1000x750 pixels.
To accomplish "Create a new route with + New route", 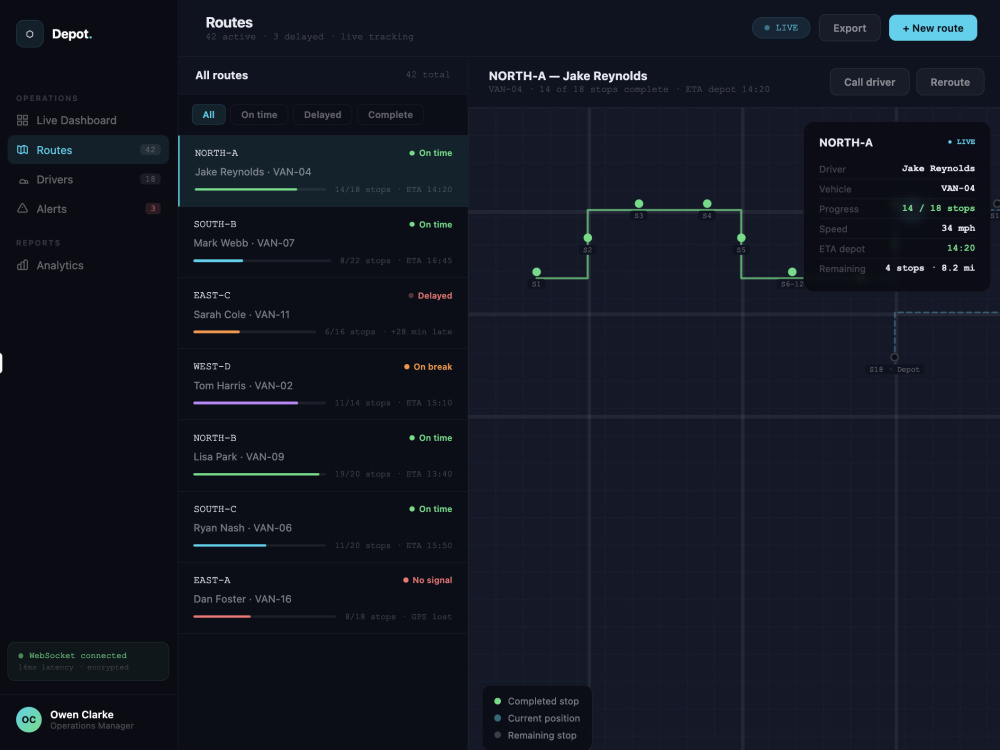I will [932, 28].
